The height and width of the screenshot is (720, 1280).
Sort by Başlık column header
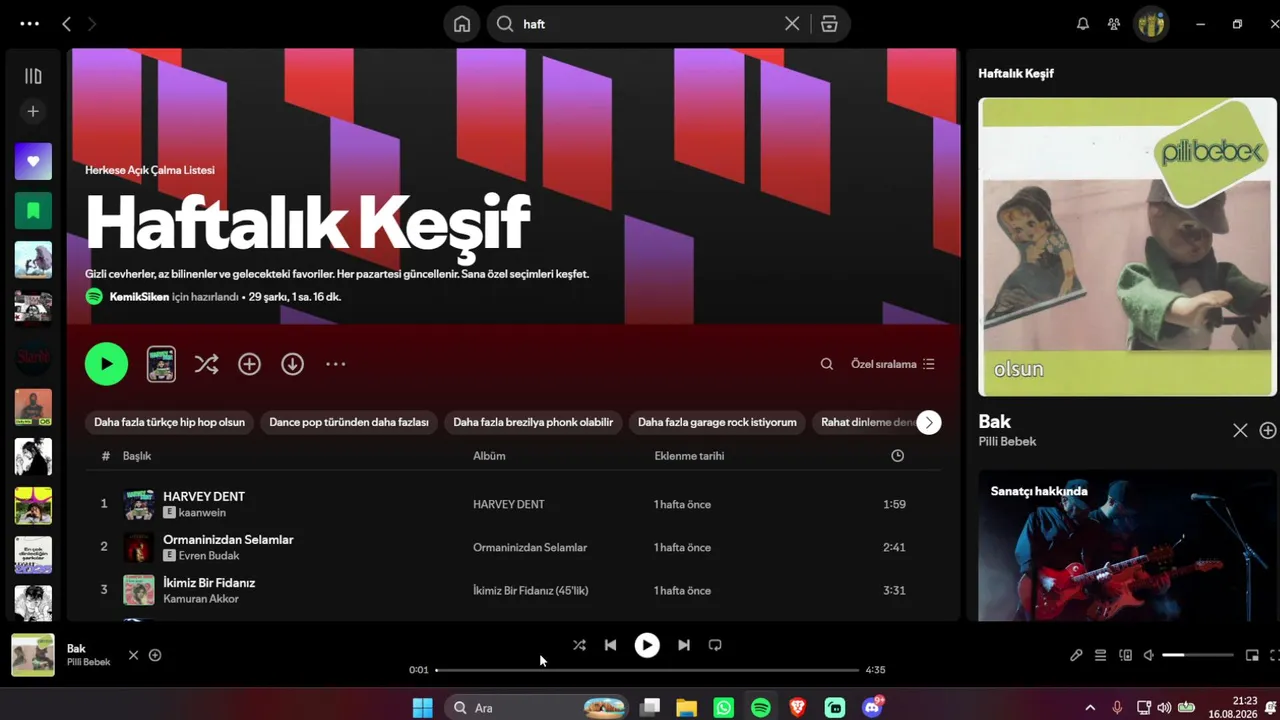click(137, 456)
